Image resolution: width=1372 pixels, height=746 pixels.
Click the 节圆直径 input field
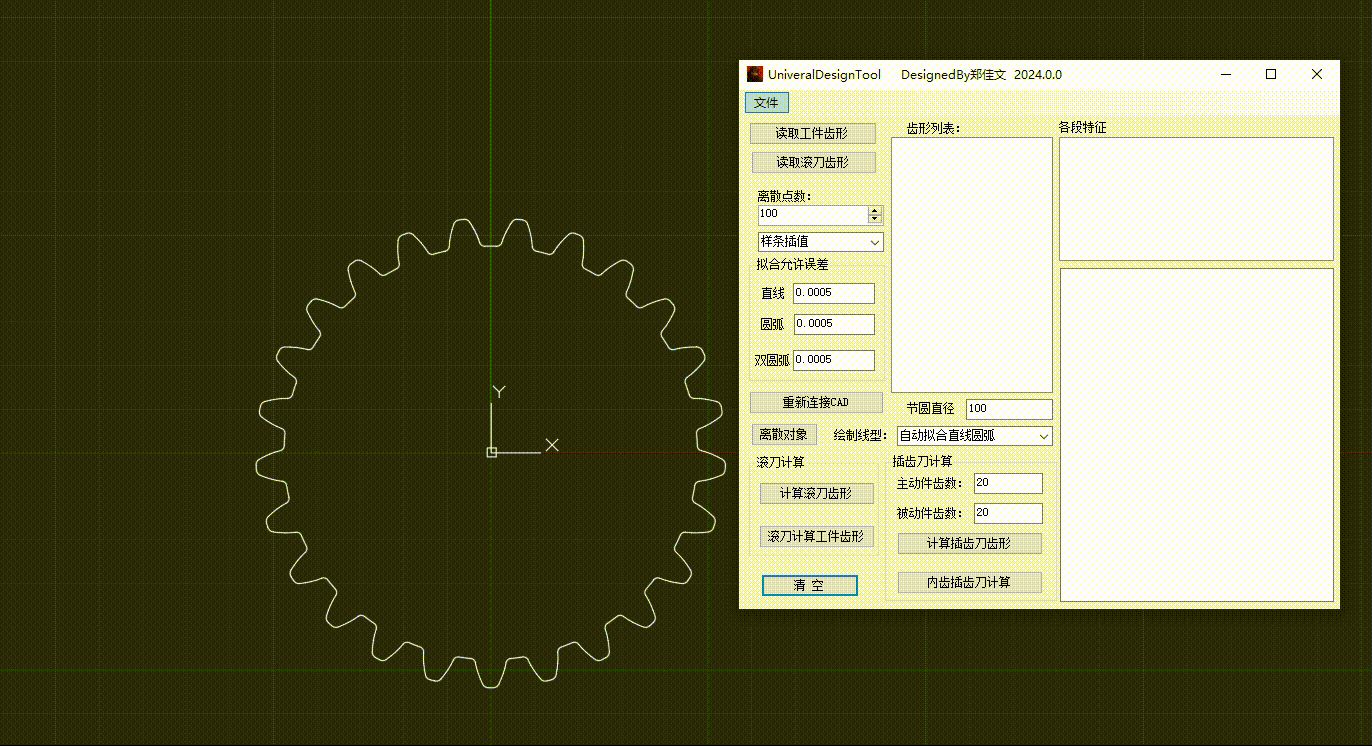point(1009,409)
